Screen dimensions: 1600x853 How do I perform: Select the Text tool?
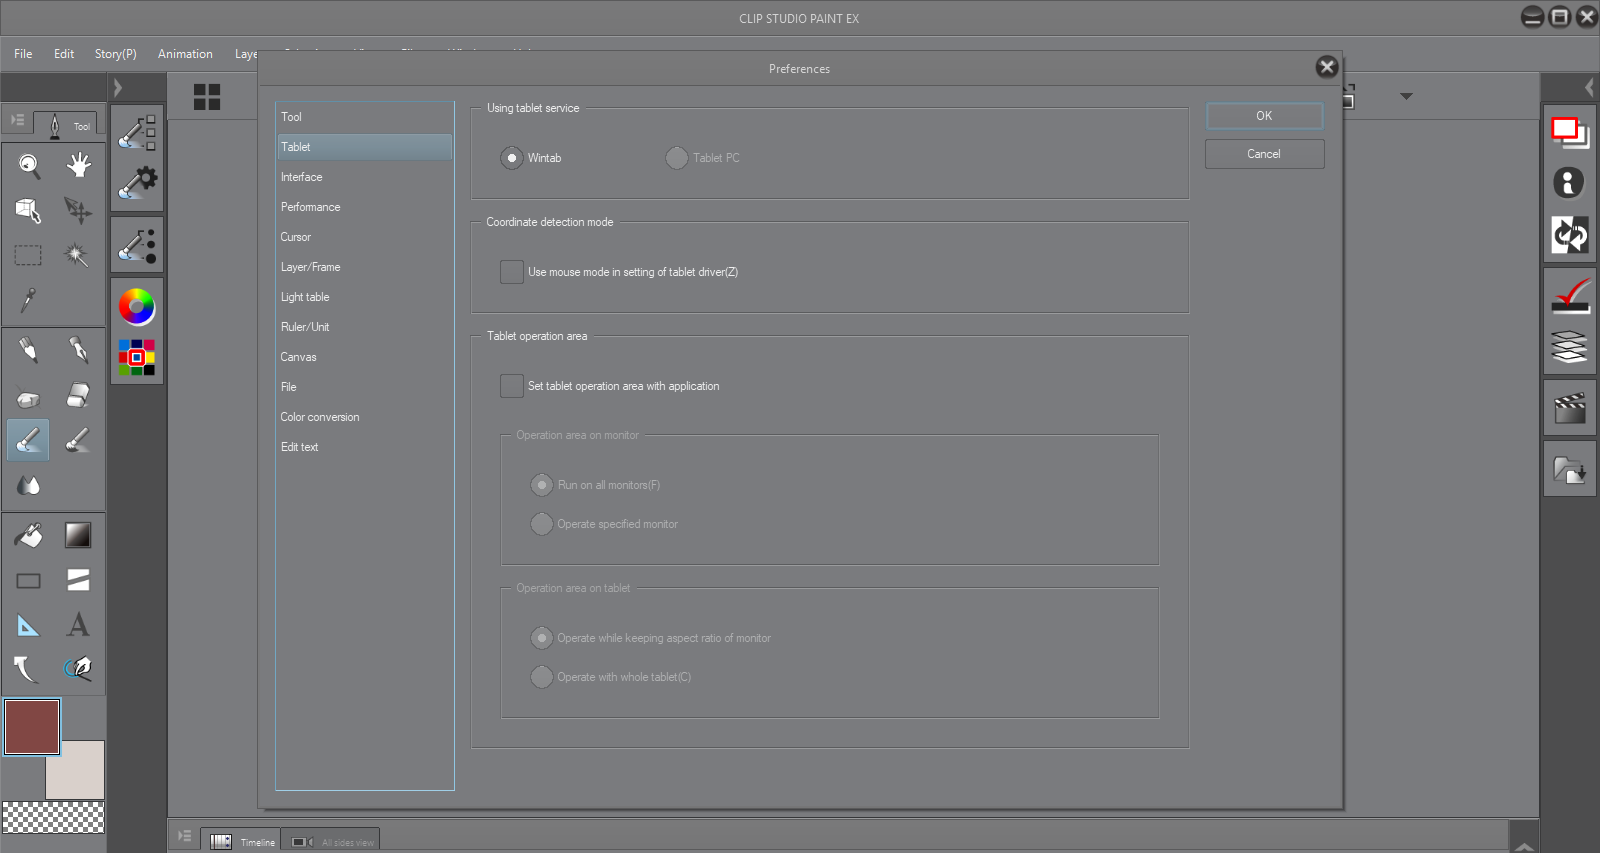[x=78, y=626]
